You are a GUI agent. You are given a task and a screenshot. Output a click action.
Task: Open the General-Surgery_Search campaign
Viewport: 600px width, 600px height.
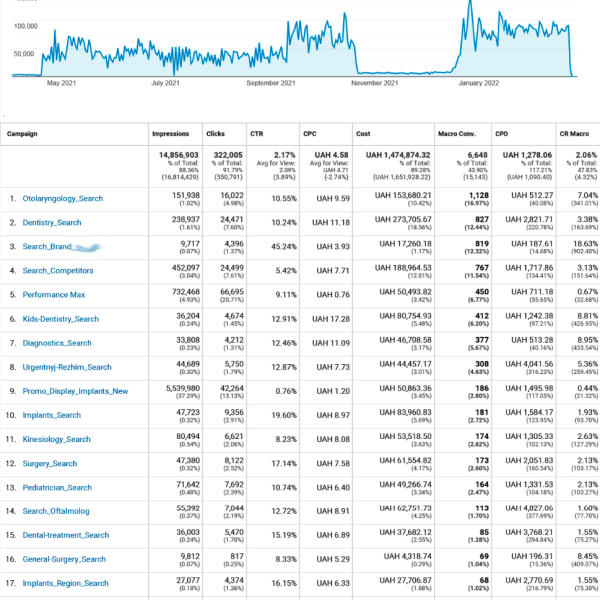[64, 560]
